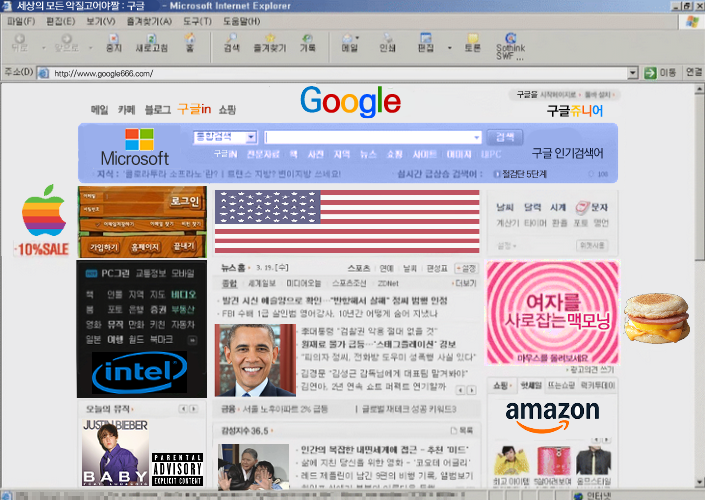Click the Amazon logo
Screen dimensions: 705x500
coord(553,416)
